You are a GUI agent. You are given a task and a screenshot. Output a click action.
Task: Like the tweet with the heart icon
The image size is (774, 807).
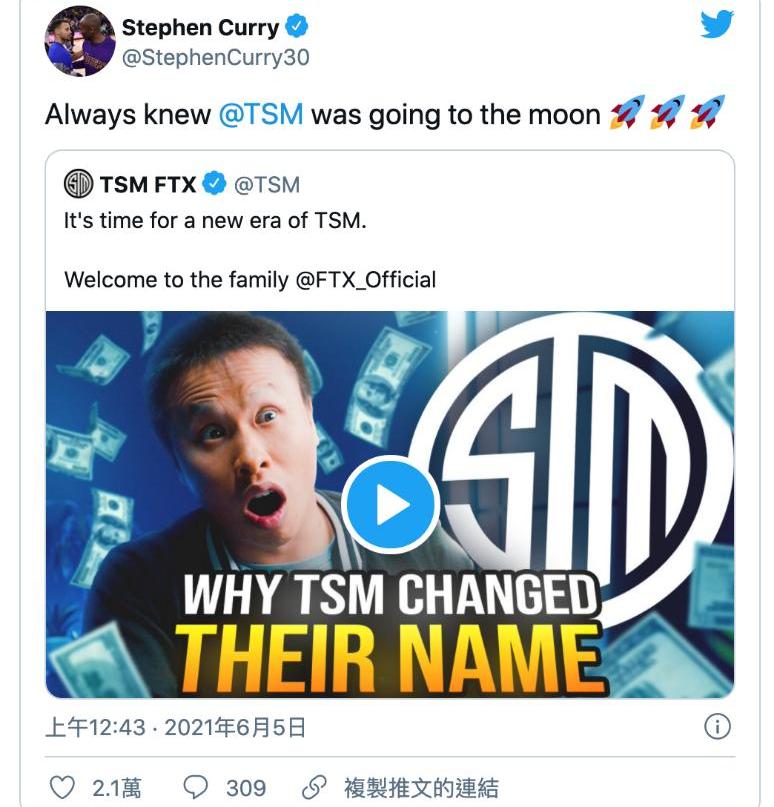pos(62,787)
